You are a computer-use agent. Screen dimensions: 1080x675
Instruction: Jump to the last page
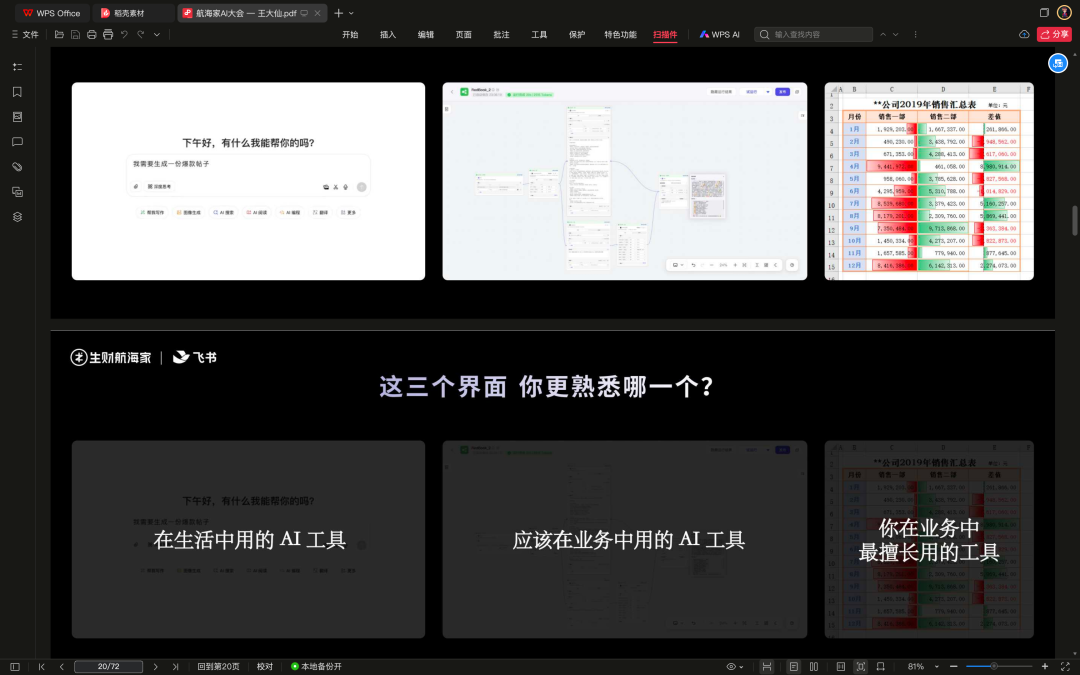pos(175,667)
